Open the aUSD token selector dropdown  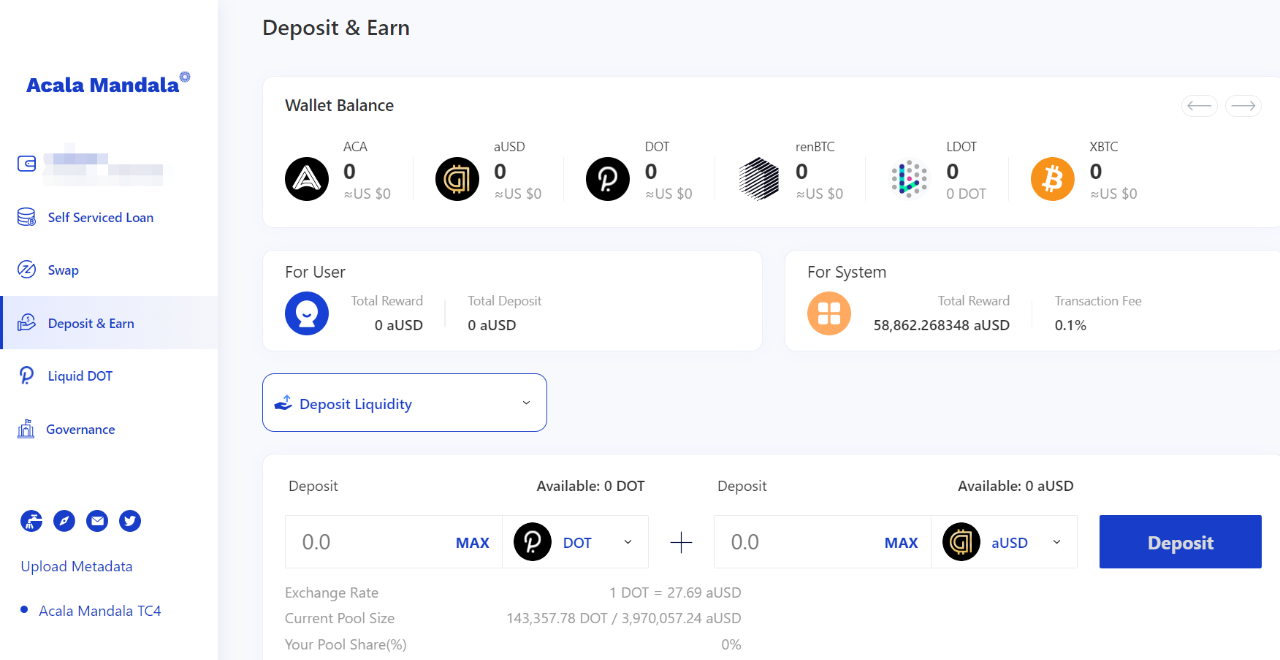(x=1004, y=542)
